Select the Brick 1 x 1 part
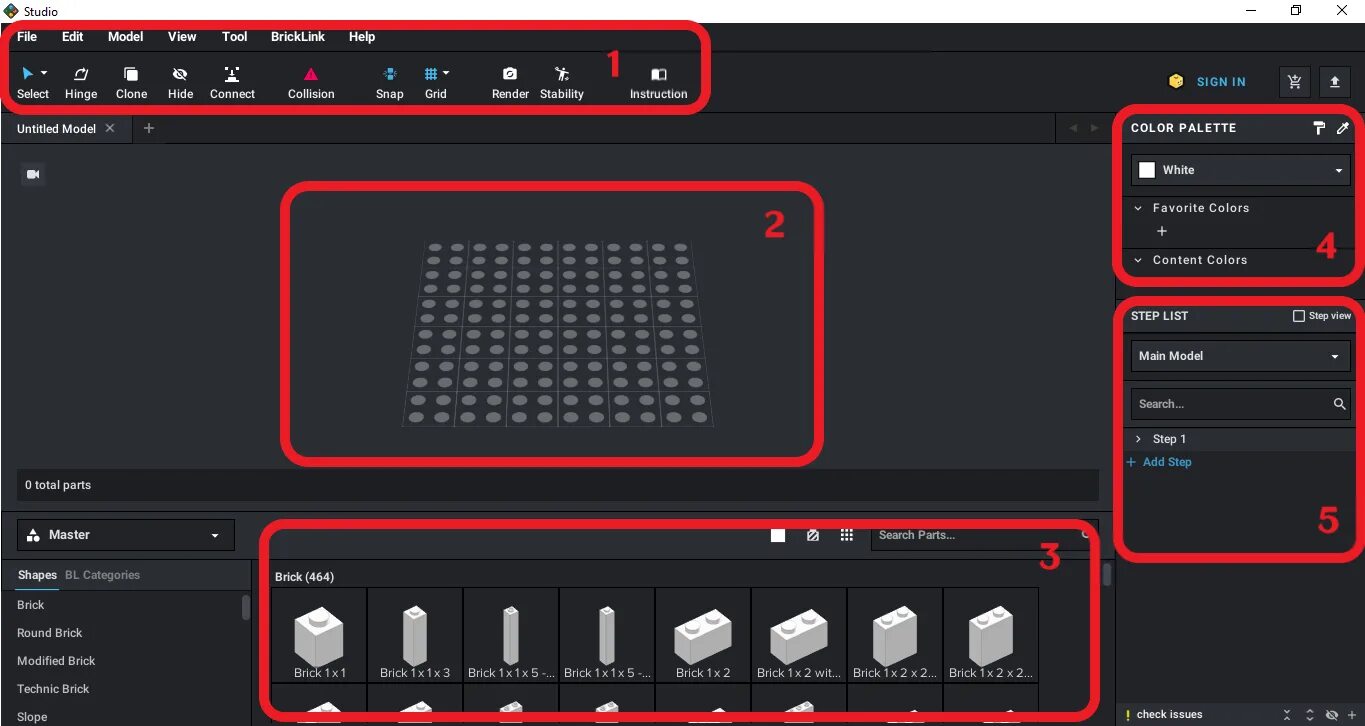Image resolution: width=1365 pixels, height=726 pixels. (x=319, y=635)
